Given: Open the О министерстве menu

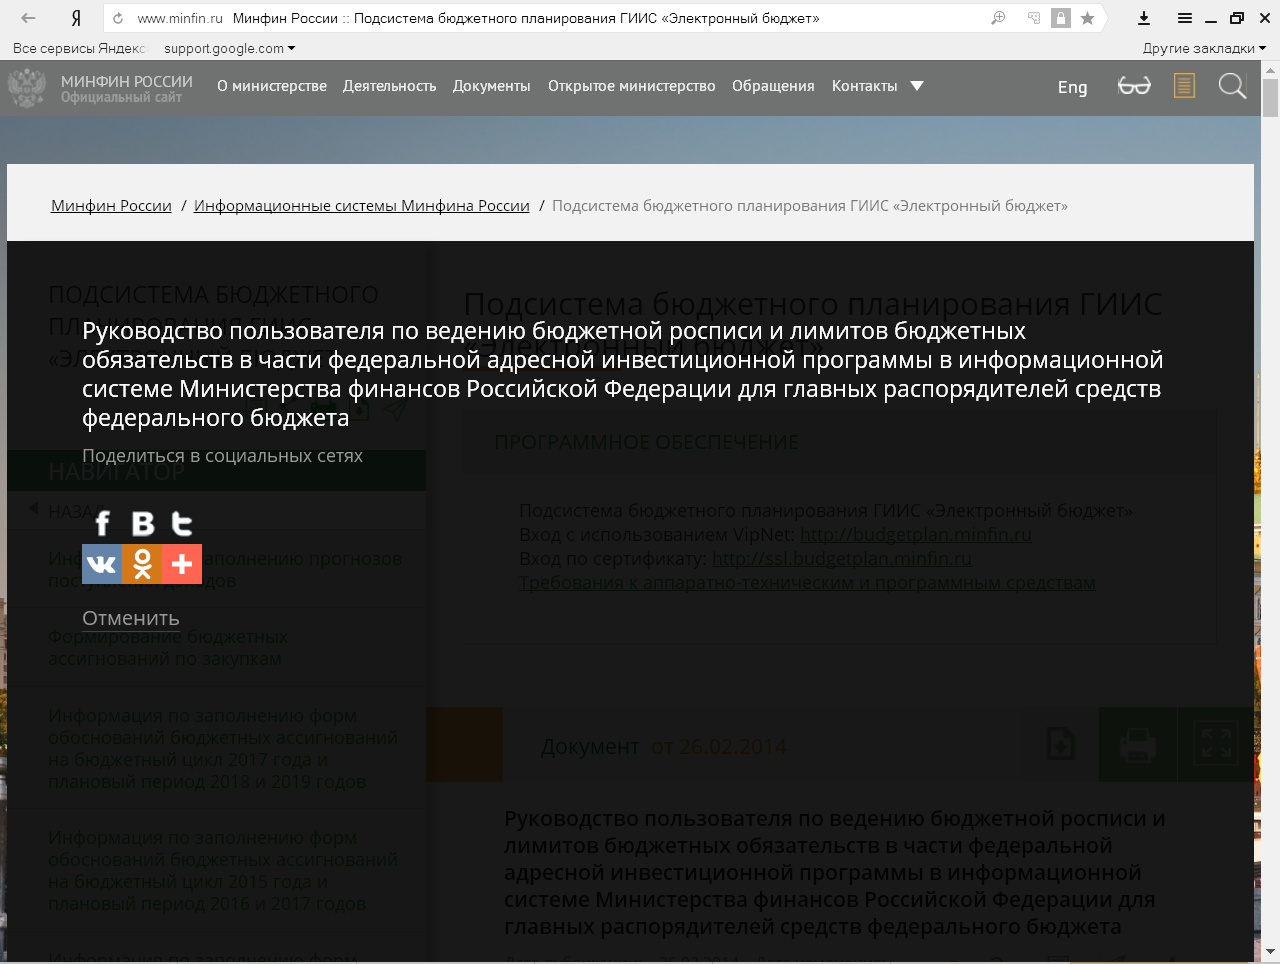Looking at the screenshot, I should pyautogui.click(x=272, y=86).
